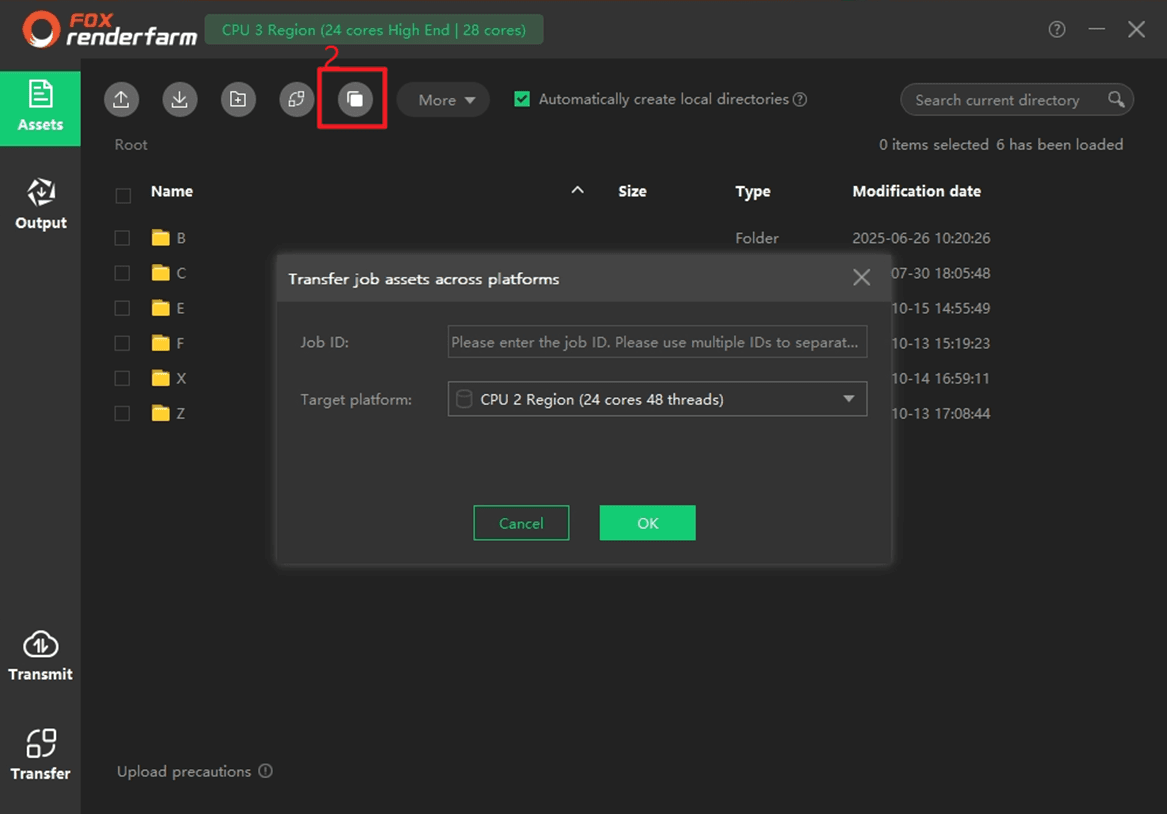This screenshot has width=1167, height=814.
Task: Click the new folder toolbar icon
Action: [x=238, y=99]
